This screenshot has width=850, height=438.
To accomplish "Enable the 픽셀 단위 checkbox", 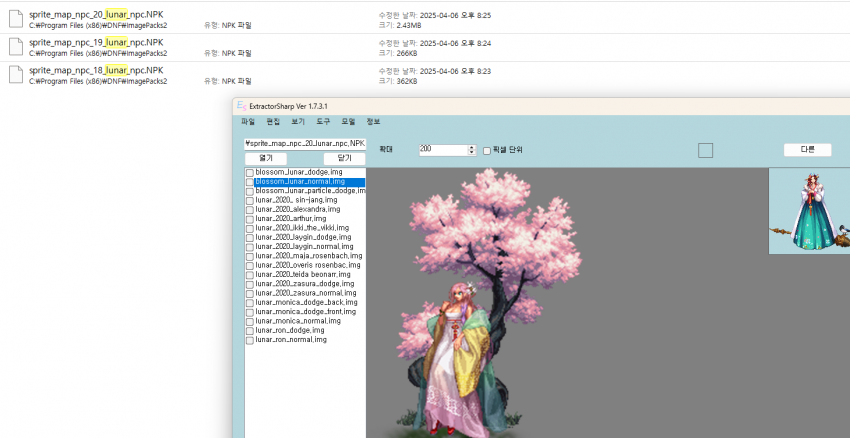I will click(x=487, y=150).
